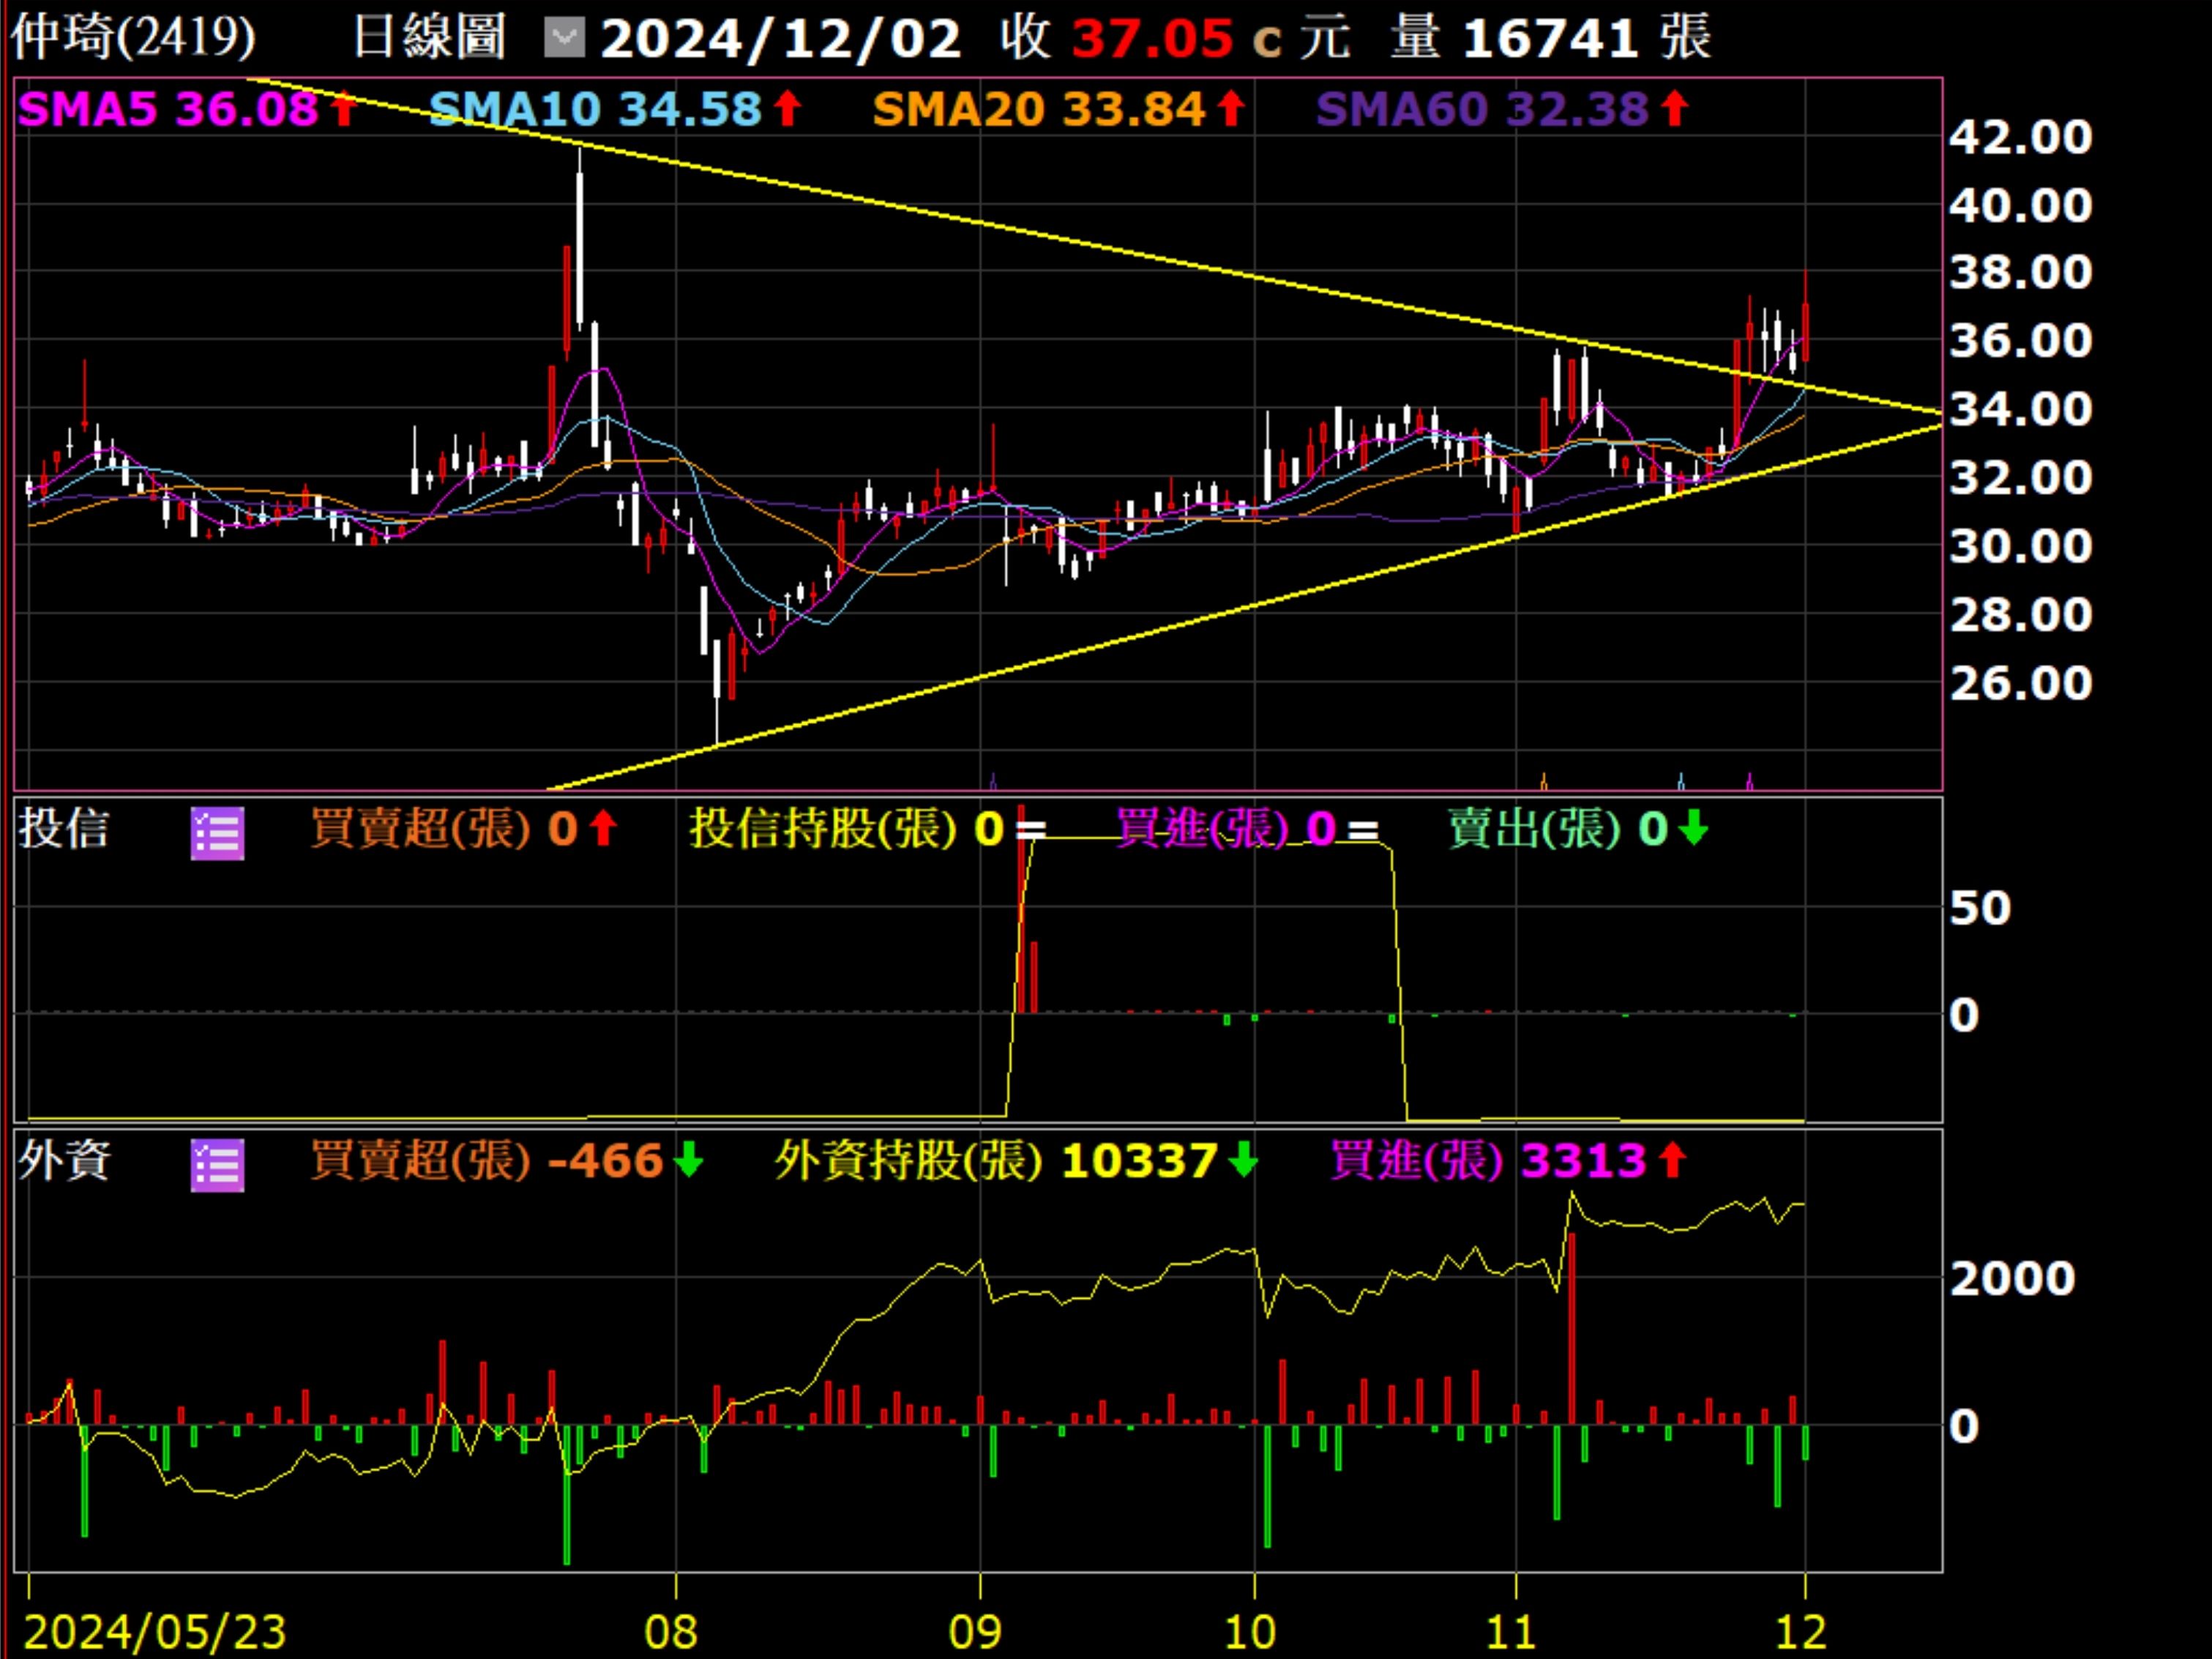Select the 日線圖 chart type label

pyautogui.click(x=429, y=38)
